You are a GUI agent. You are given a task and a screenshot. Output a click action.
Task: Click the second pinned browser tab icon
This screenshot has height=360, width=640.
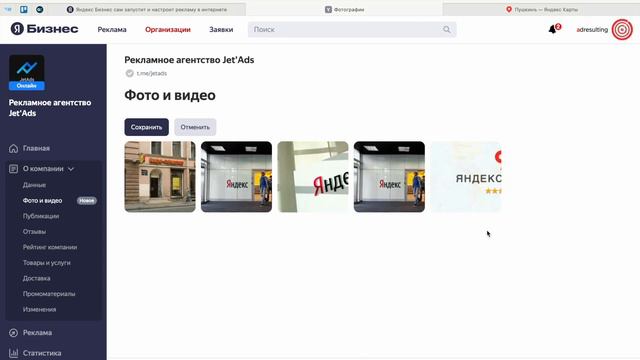pyautogui.click(x=24, y=9)
